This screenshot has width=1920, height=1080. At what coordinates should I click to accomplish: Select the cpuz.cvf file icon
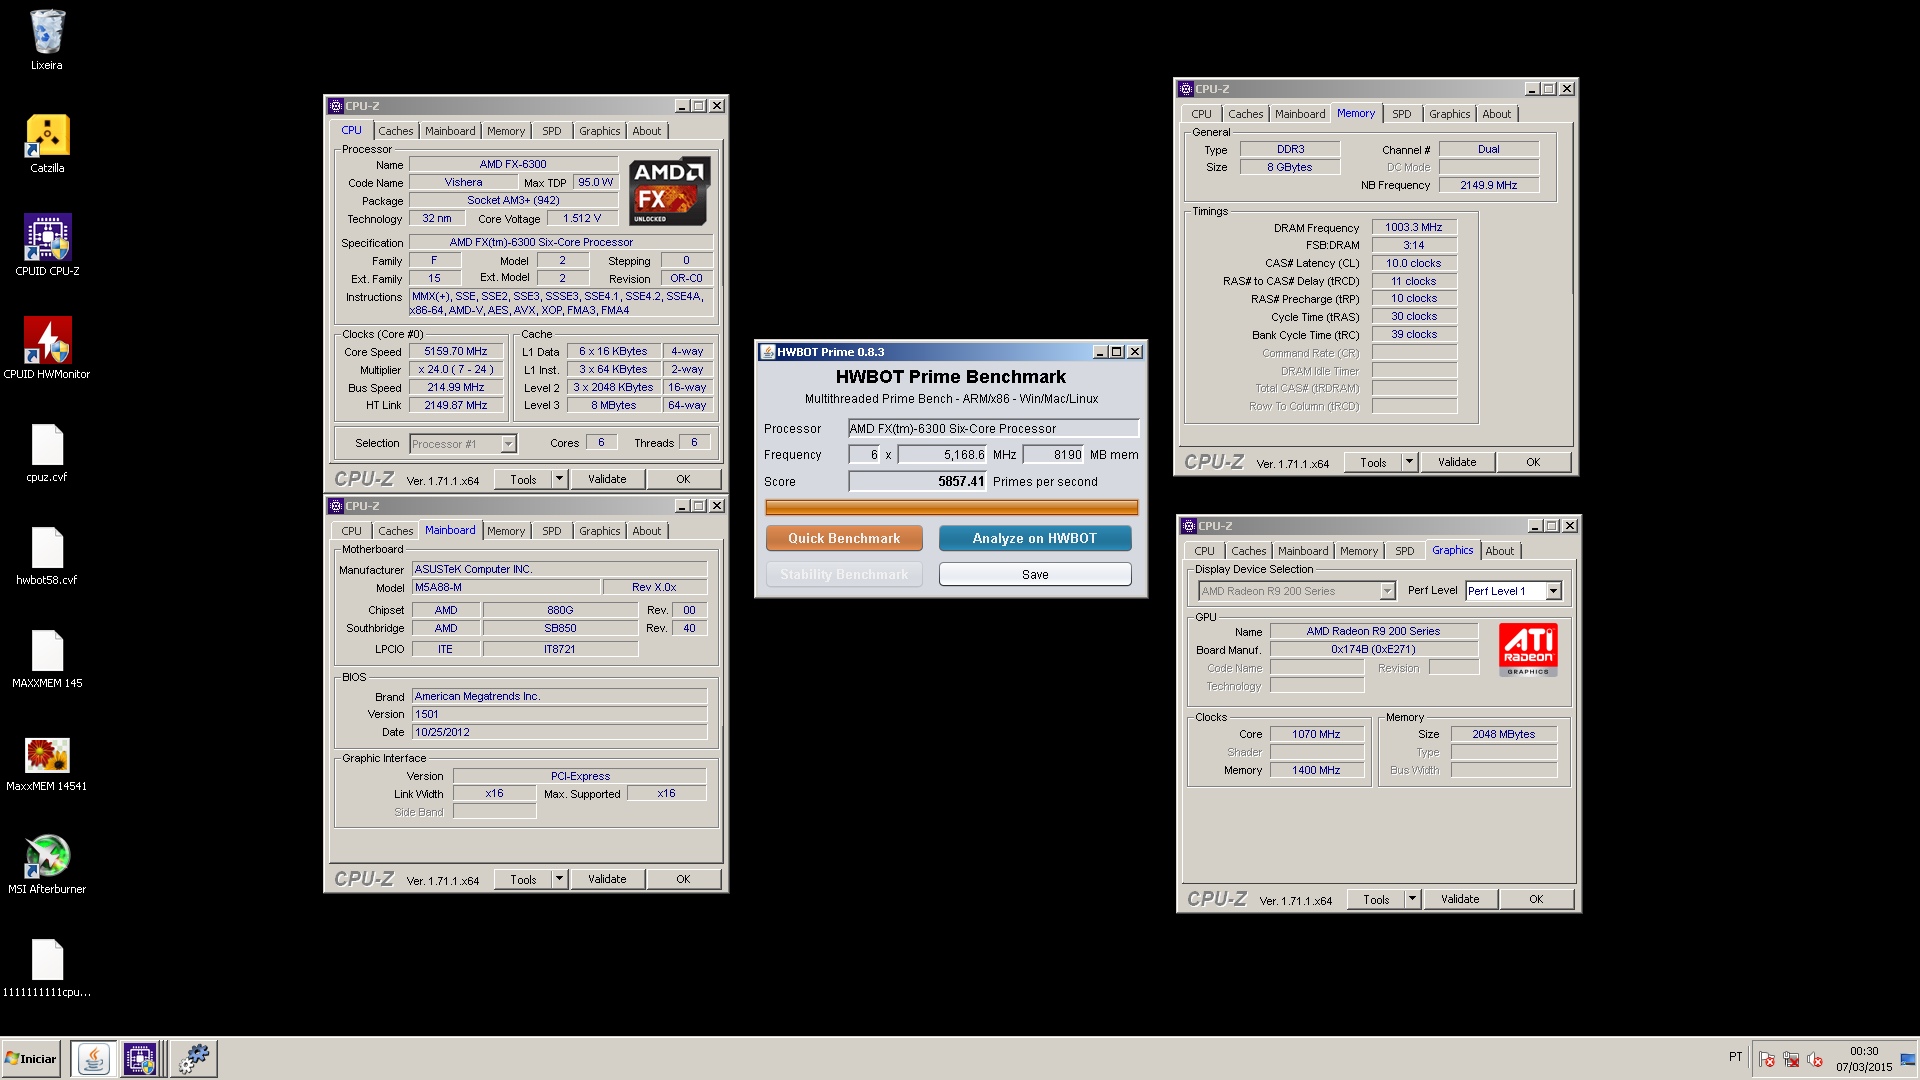click(47, 445)
